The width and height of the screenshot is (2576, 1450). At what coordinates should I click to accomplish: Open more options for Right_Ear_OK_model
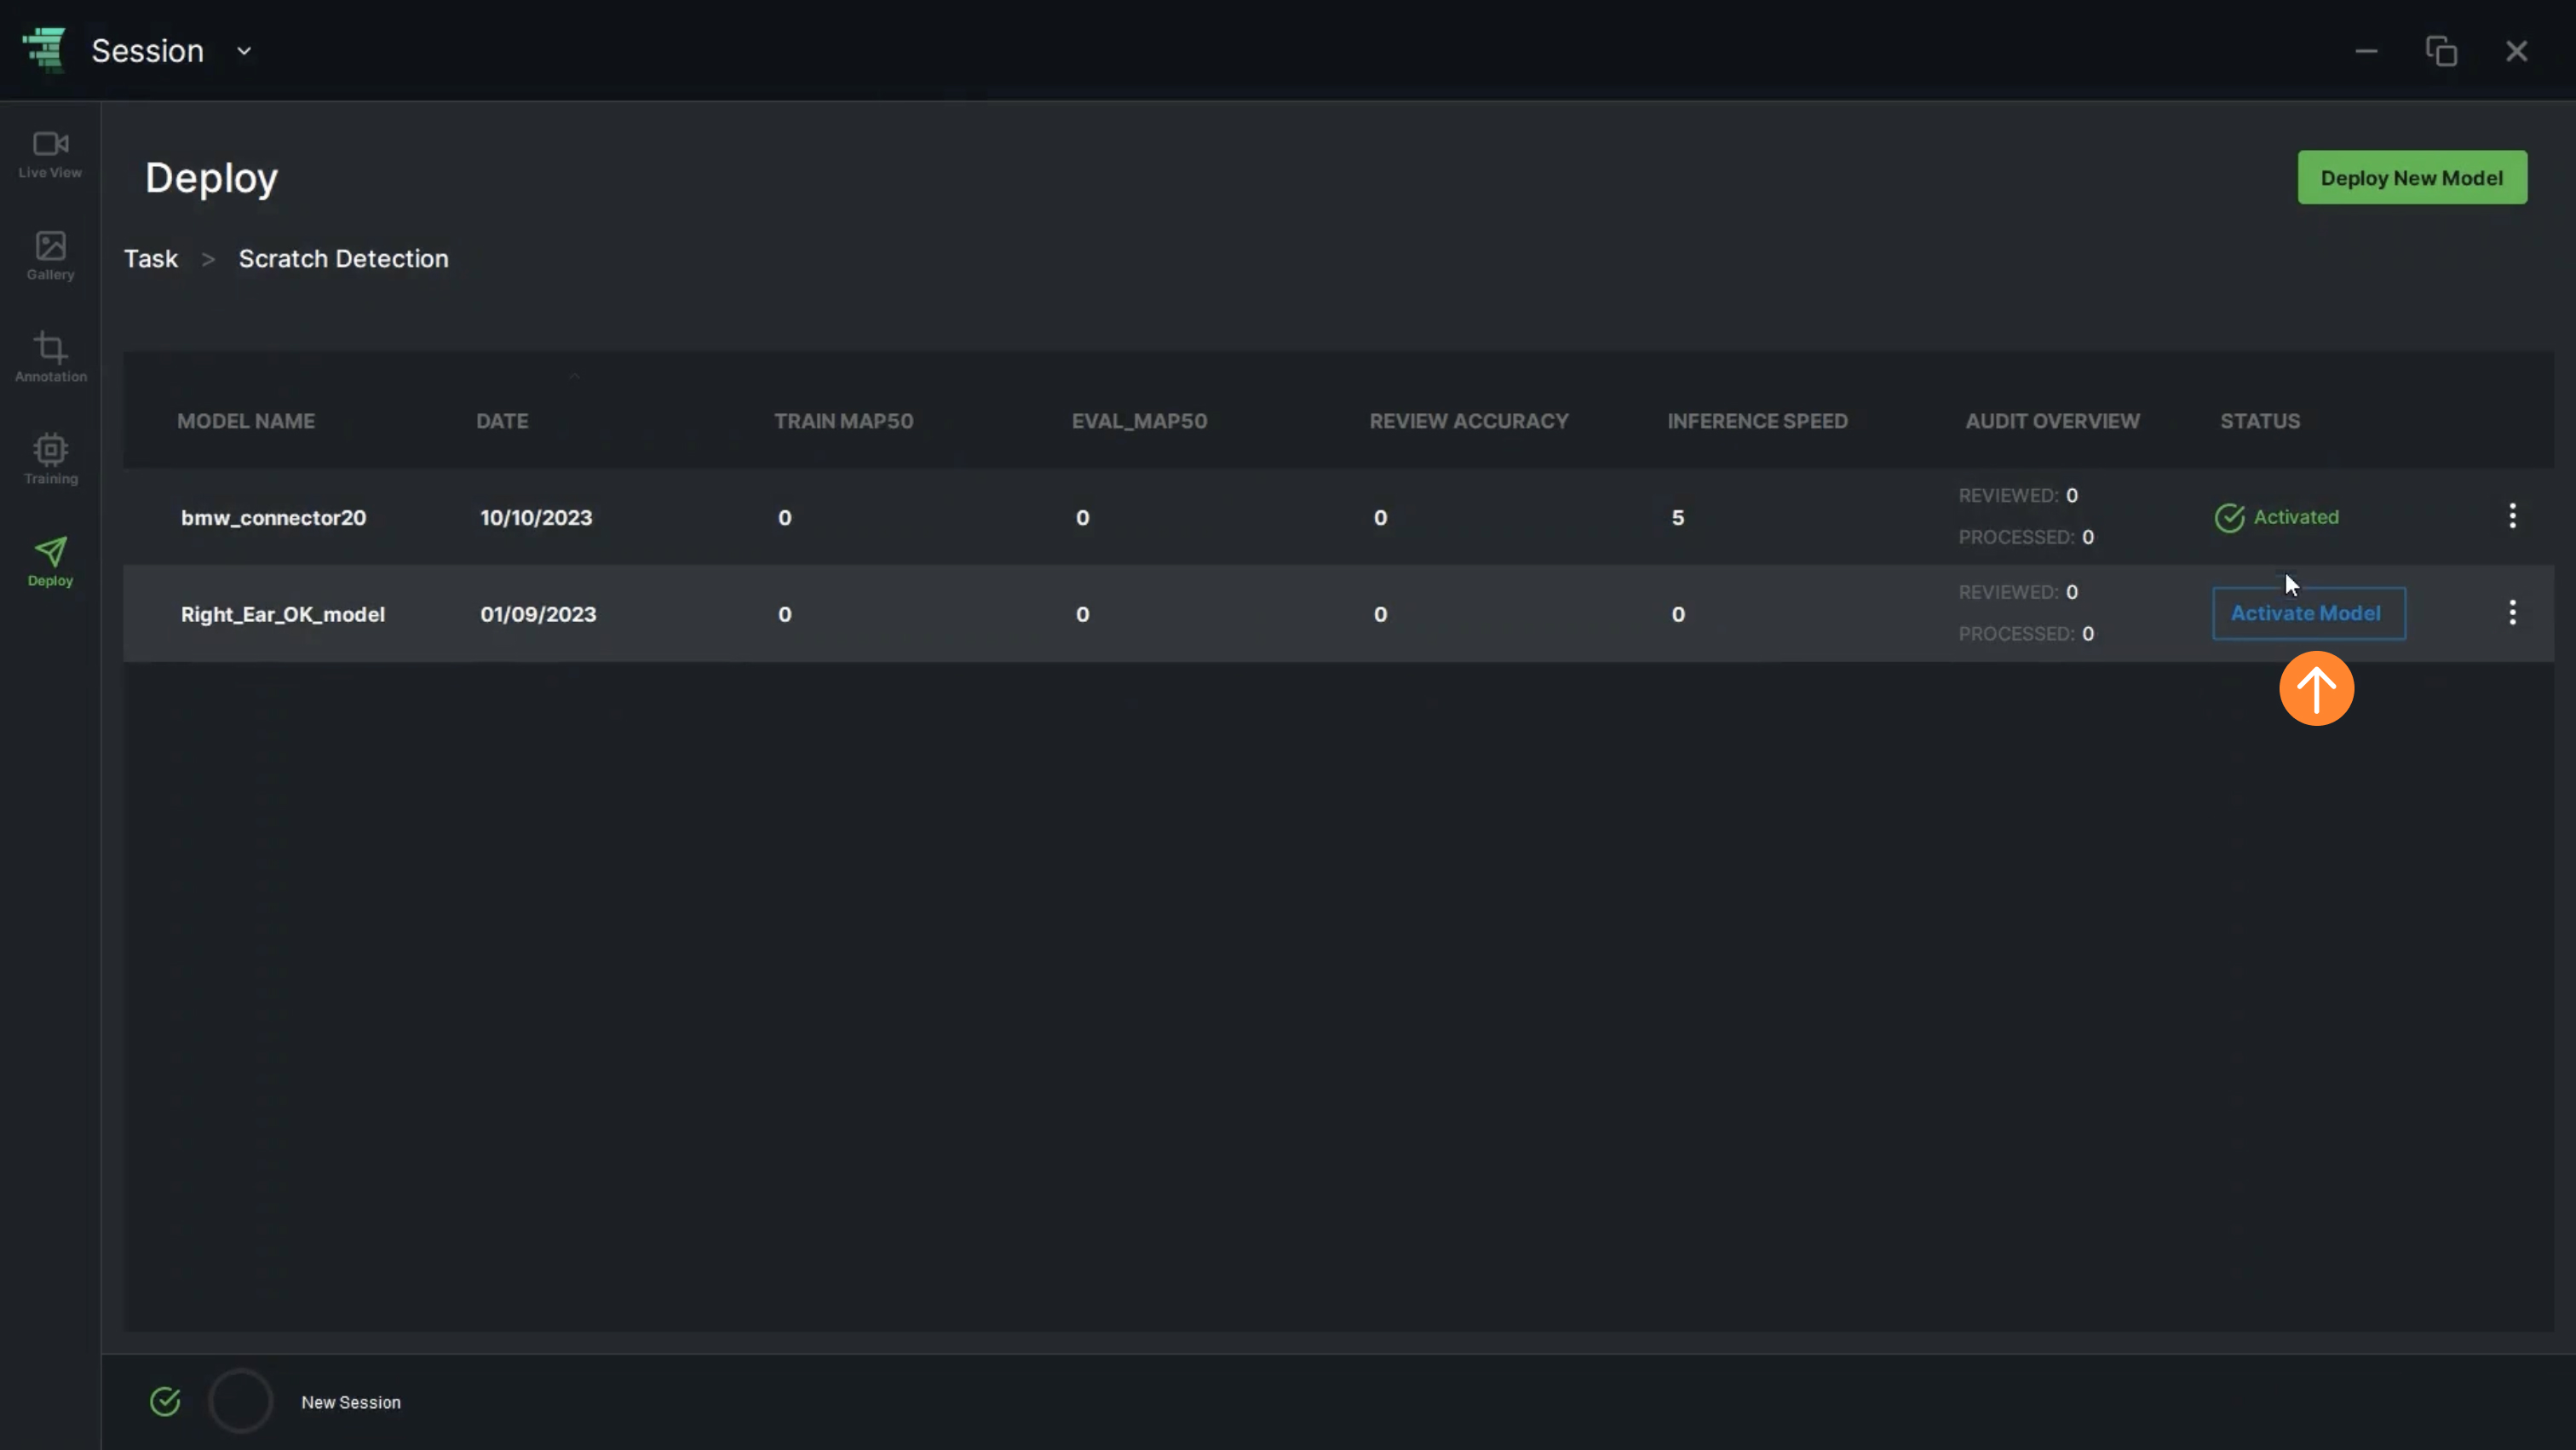2512,613
